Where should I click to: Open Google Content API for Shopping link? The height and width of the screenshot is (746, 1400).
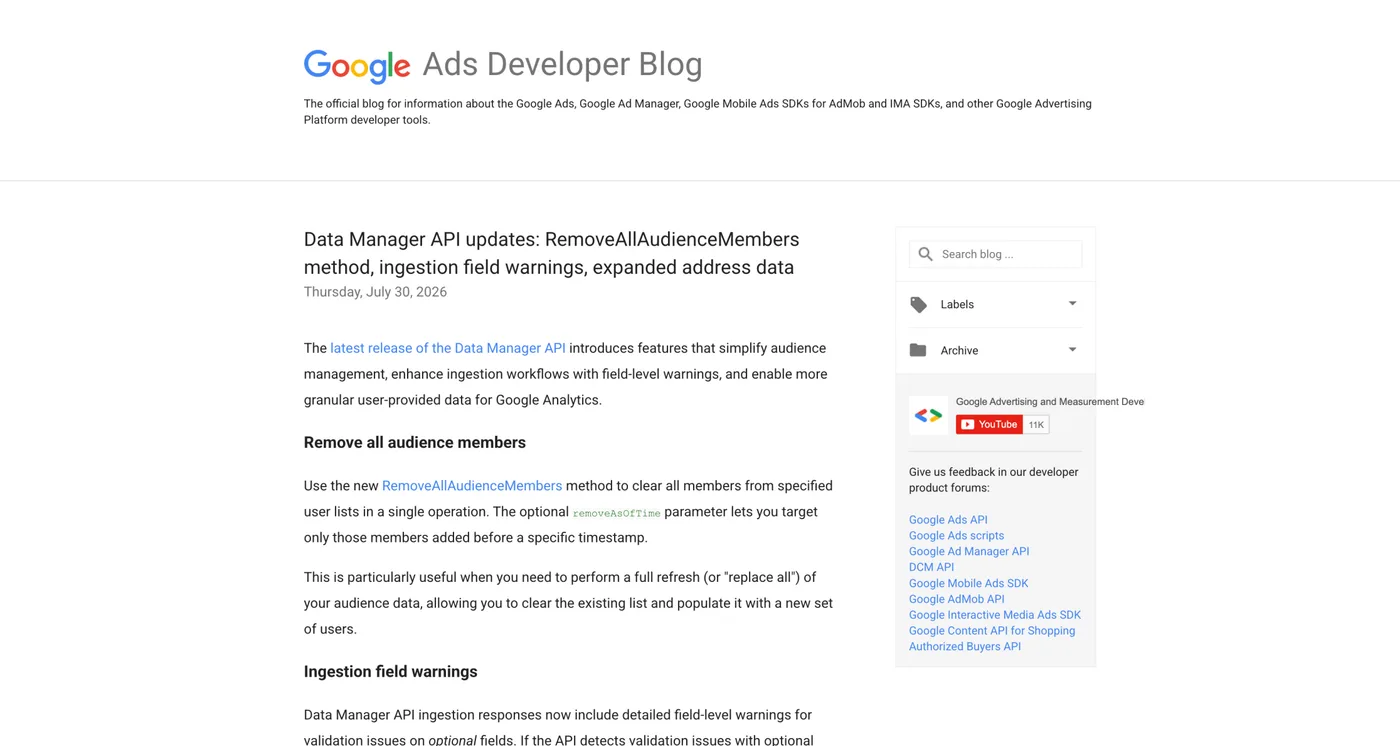click(x=992, y=631)
